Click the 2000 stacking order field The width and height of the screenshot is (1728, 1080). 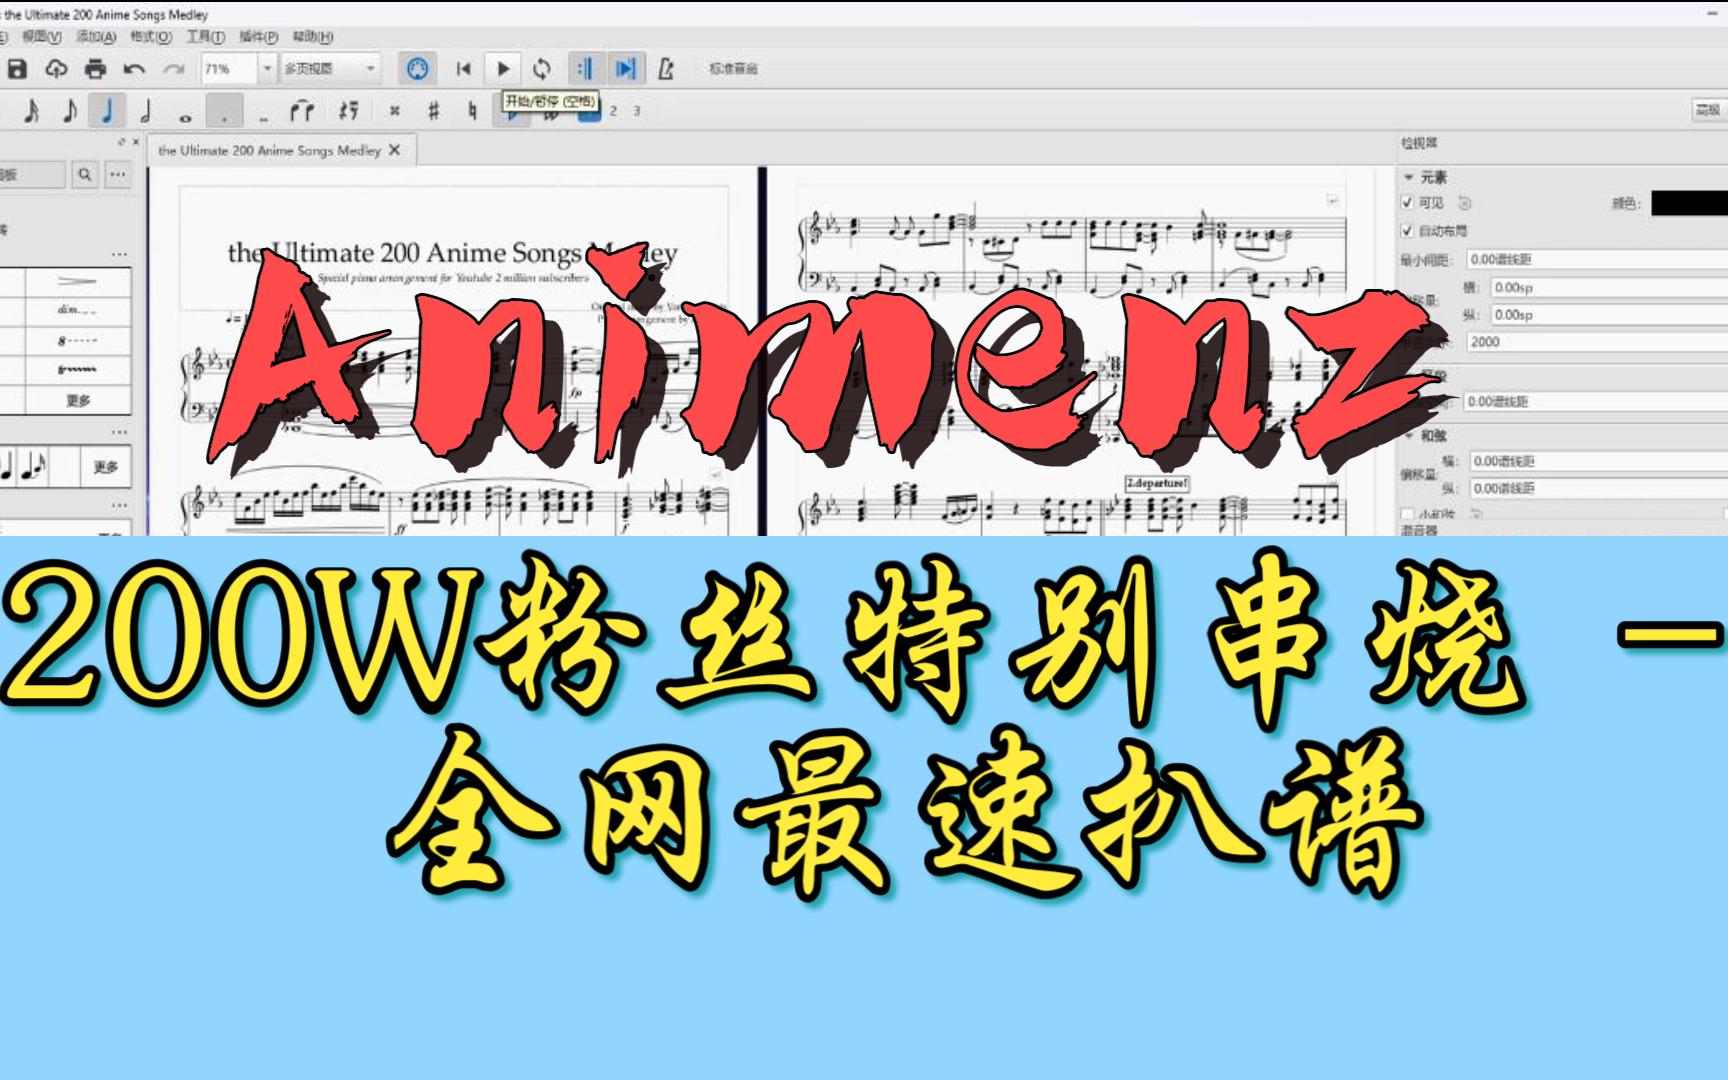1597,342
